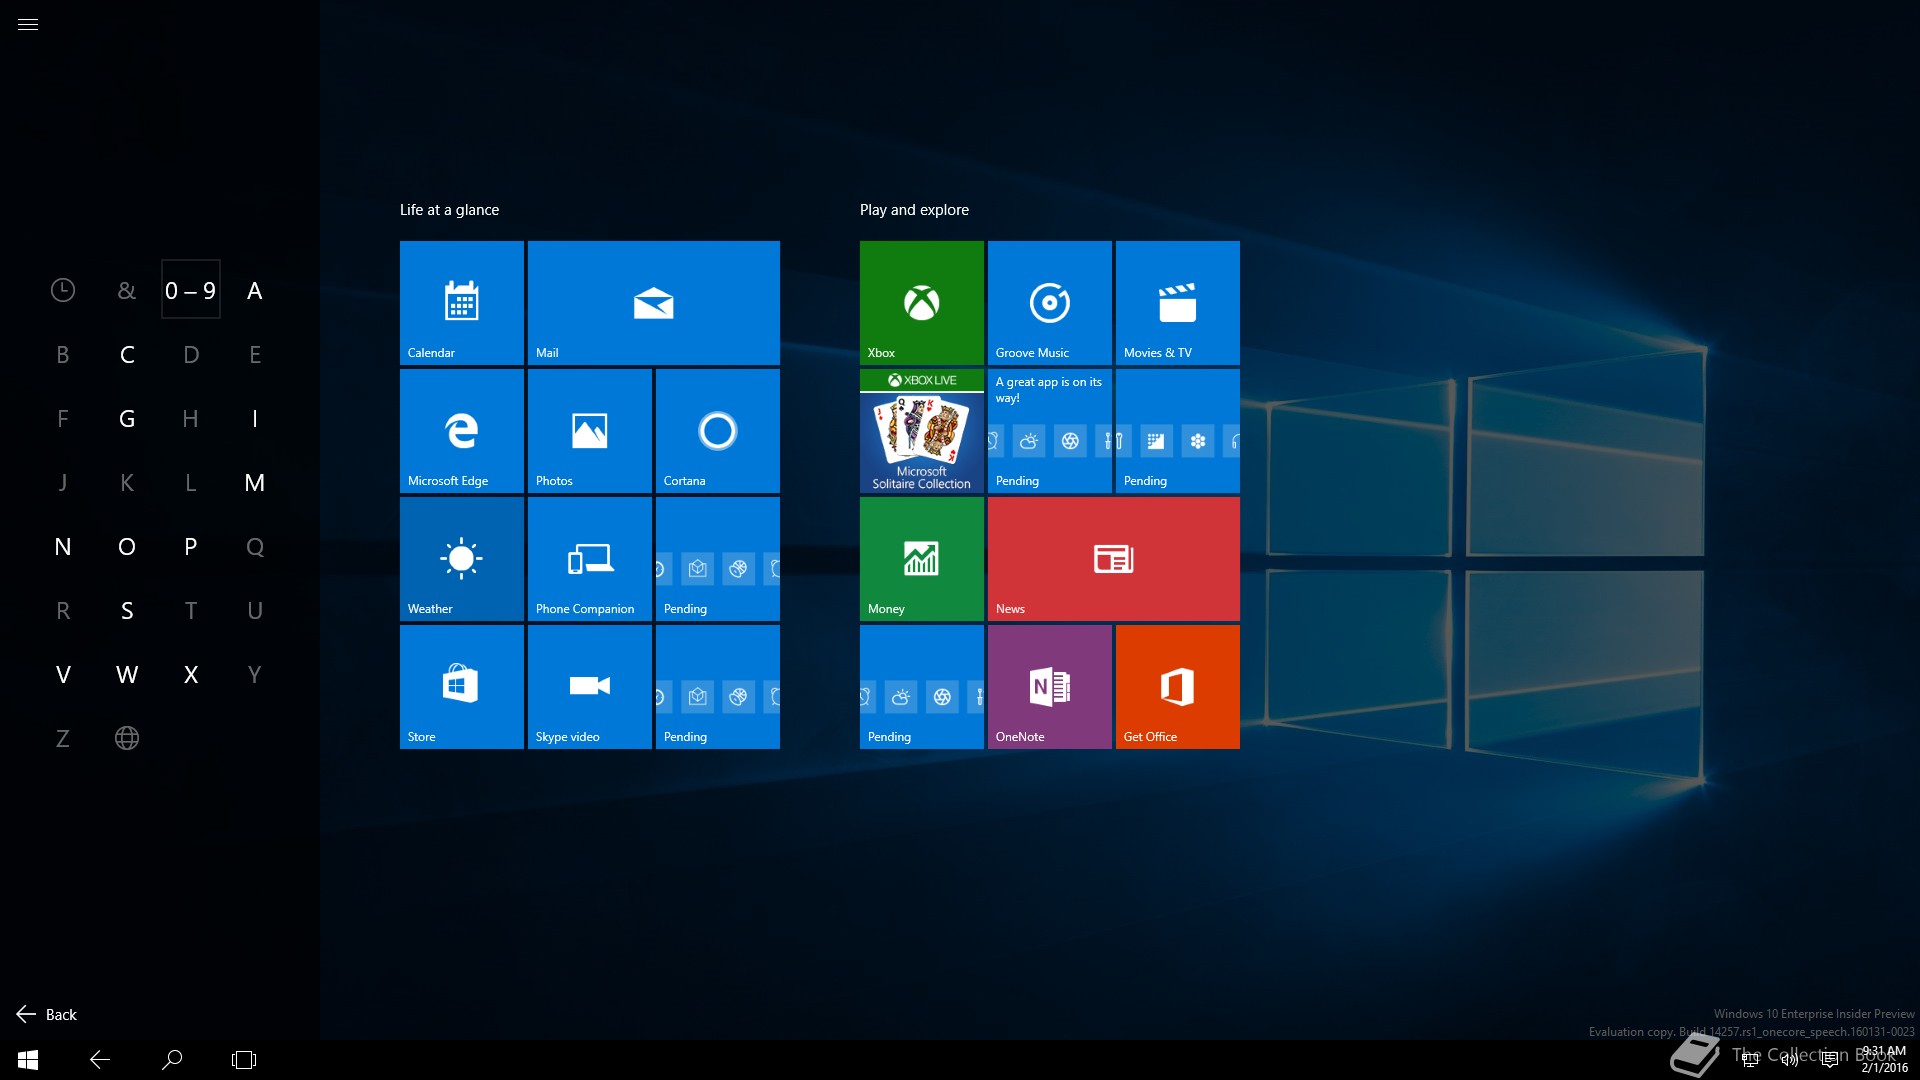Open Task View in taskbar
Screen dimensions: 1920x1080
tap(244, 1059)
